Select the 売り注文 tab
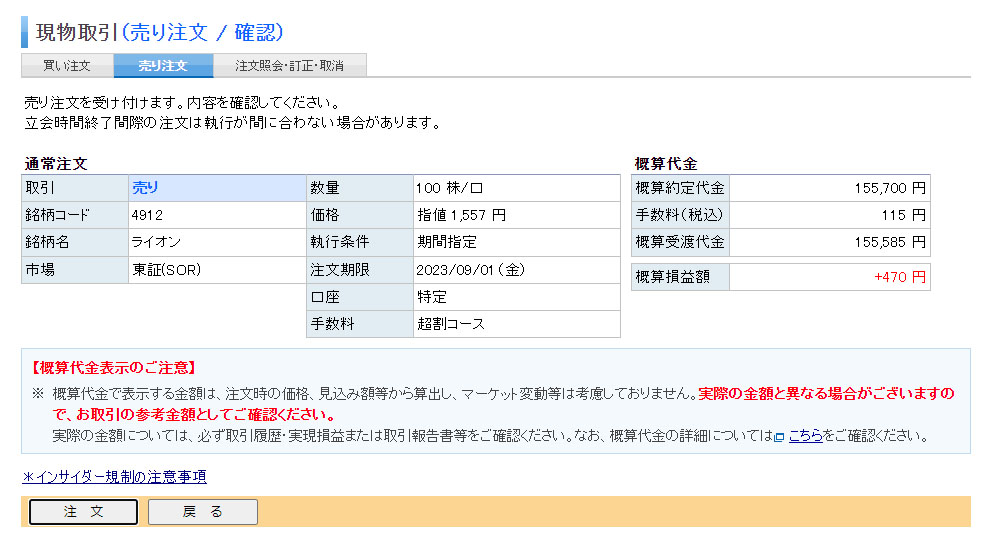 163,66
